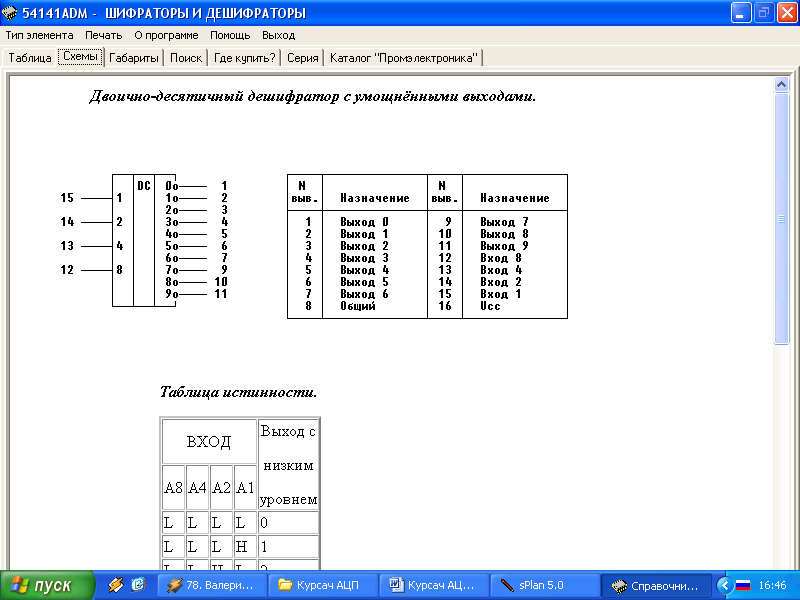The height and width of the screenshot is (600, 800).
Task: Click pin number 14 on the schematic
Action: coord(67,222)
